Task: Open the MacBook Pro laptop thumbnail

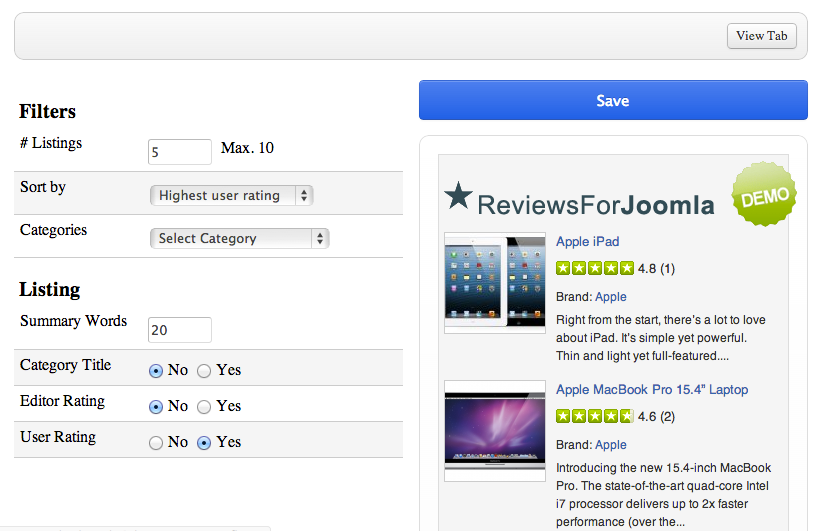Action: tap(495, 430)
